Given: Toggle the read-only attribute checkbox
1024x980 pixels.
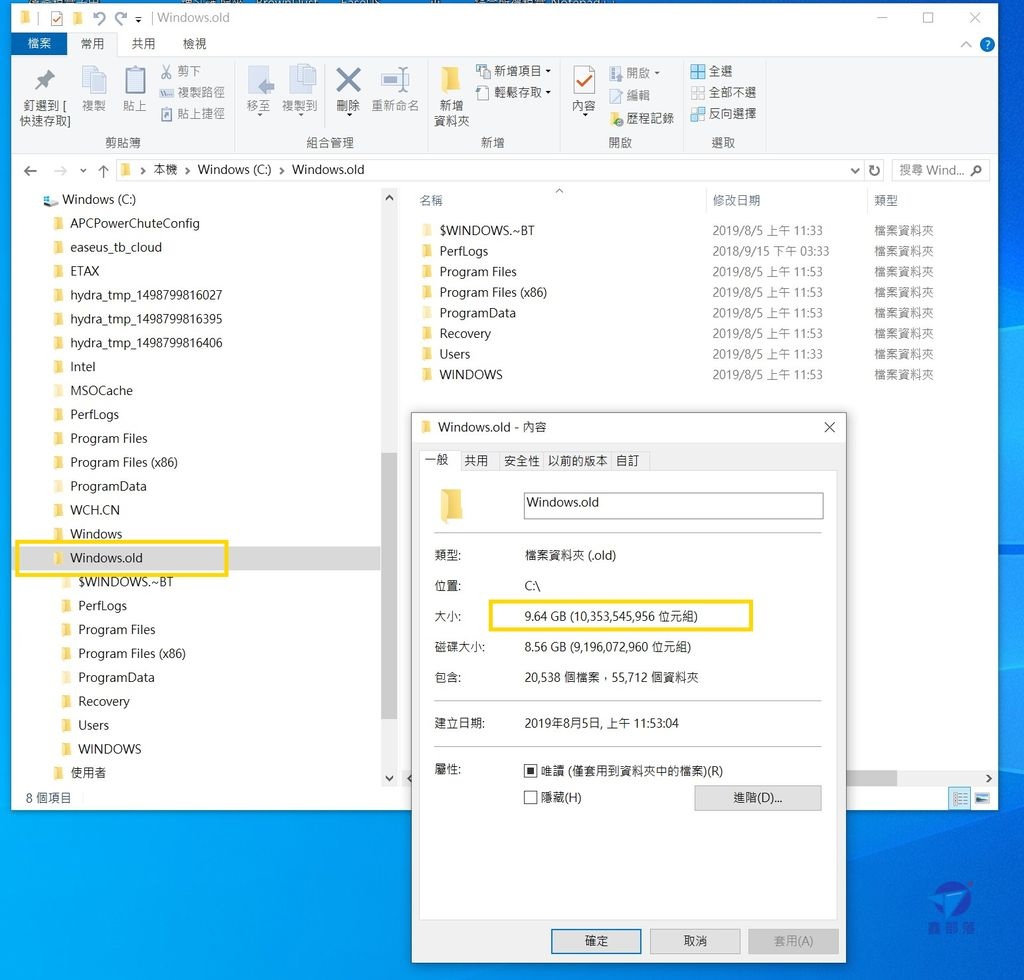Looking at the screenshot, I should (x=530, y=771).
